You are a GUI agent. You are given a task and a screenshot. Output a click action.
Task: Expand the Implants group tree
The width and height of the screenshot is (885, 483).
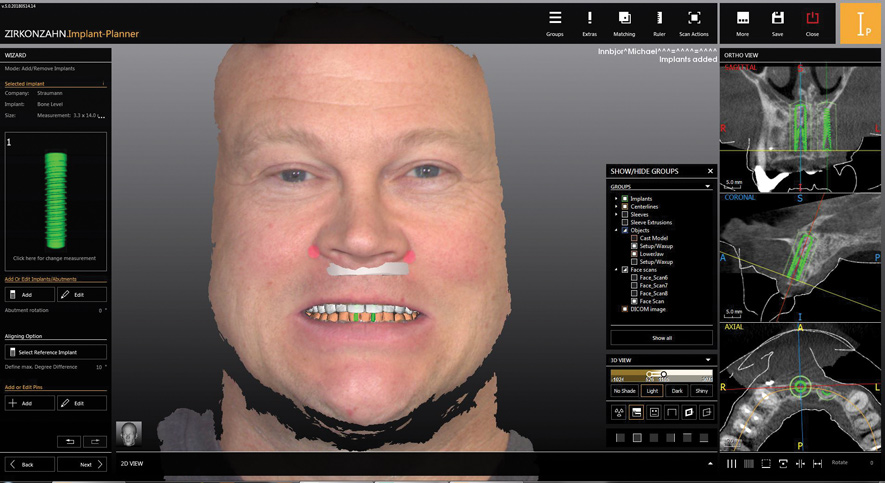coord(617,199)
